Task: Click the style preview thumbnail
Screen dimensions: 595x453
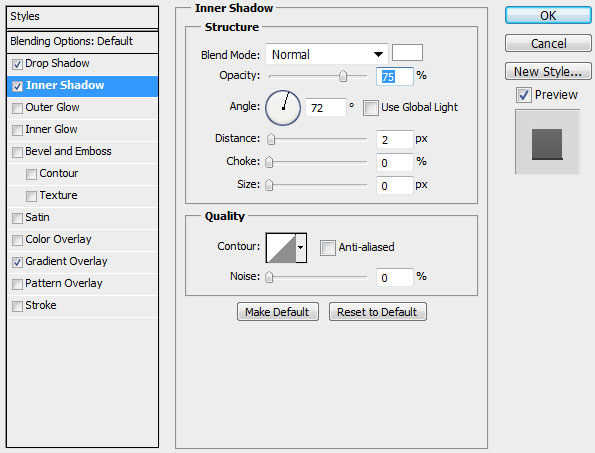Action: coord(547,142)
